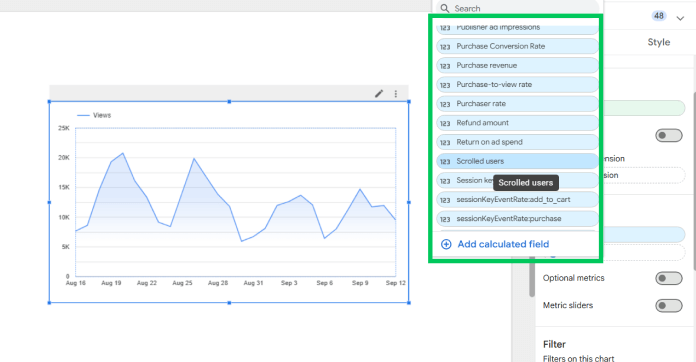Viewport: 696px width, 362px height.
Task: Select the sessionKeyEventRate:add_to_cart metric
Action: (517, 200)
